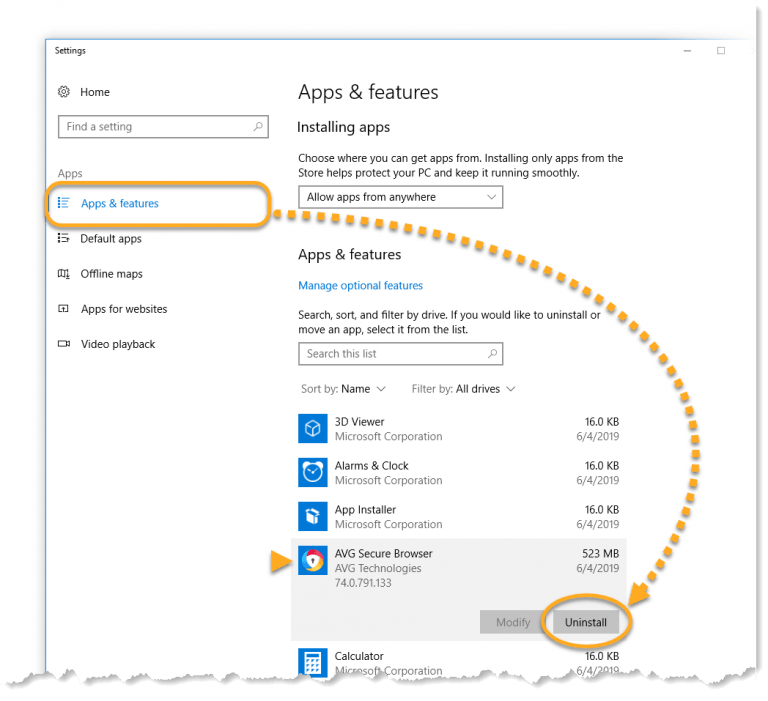Click the App Installer box icon
This screenshot has width=768, height=701.
point(312,516)
